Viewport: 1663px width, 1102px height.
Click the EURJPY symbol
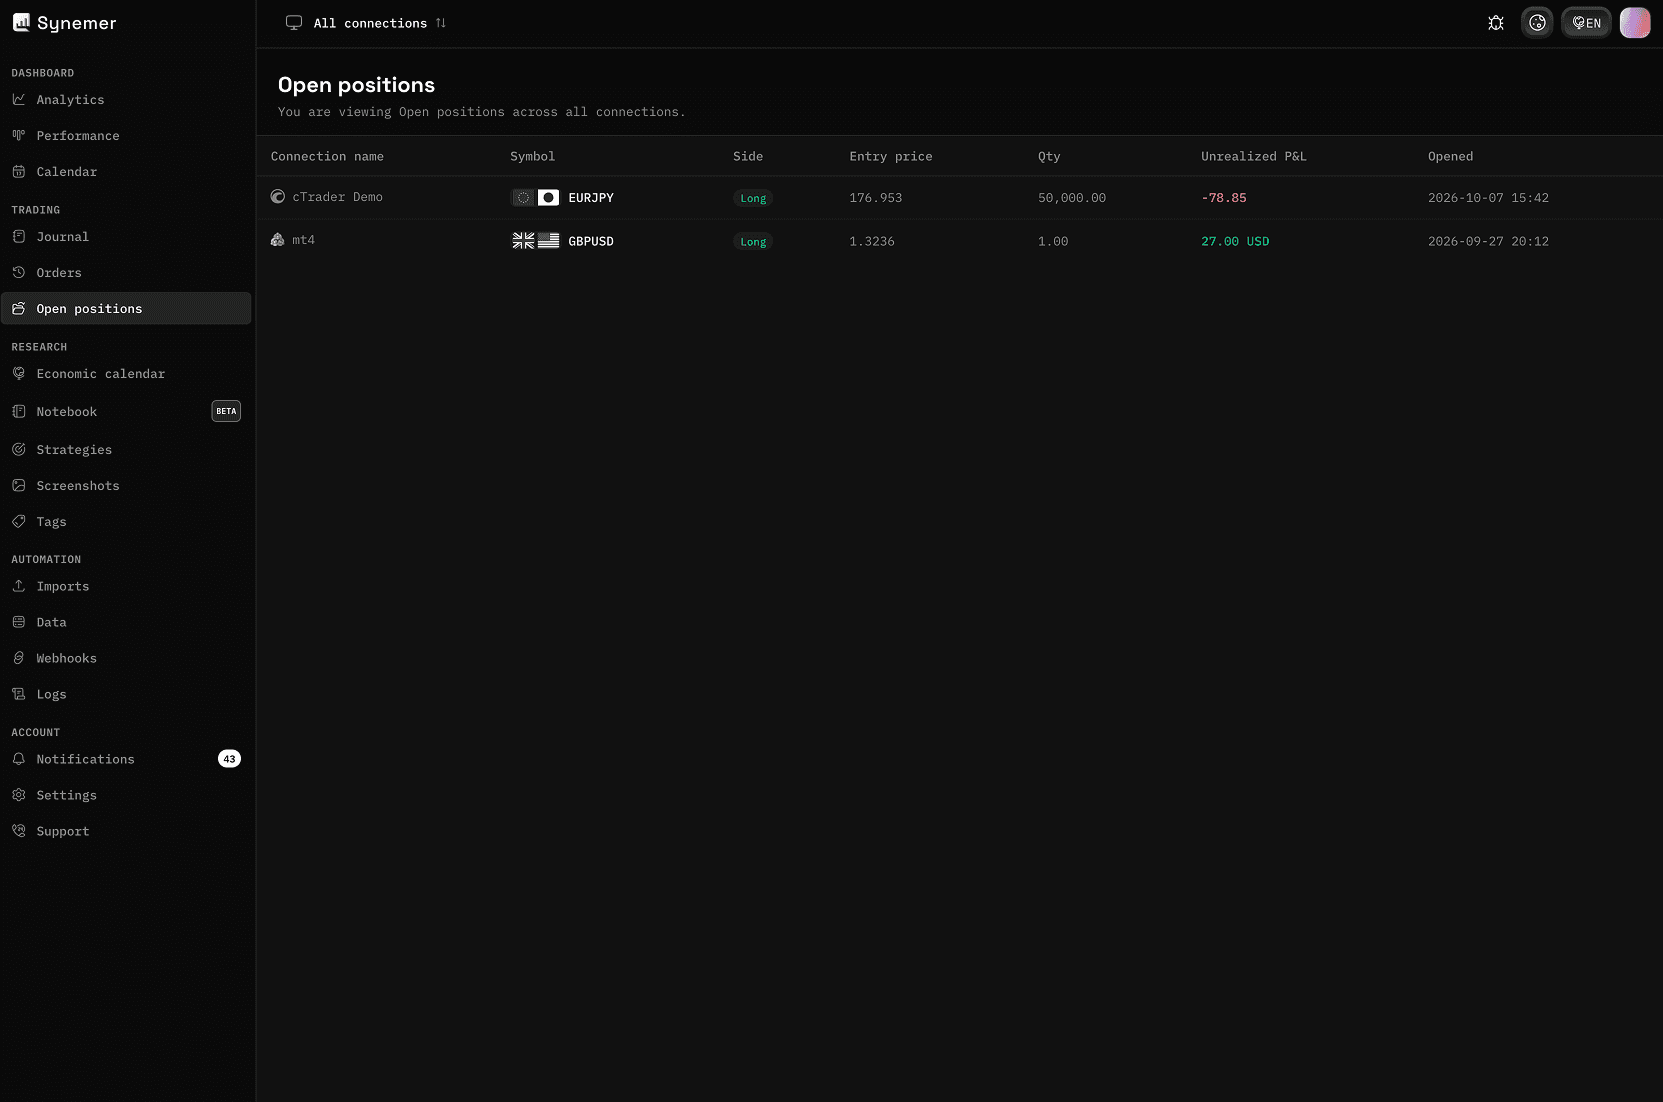591,198
